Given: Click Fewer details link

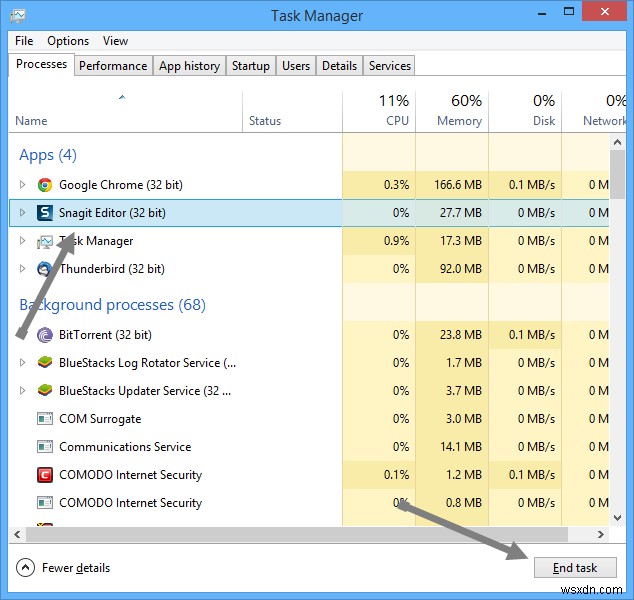Looking at the screenshot, I should click(x=76, y=568).
